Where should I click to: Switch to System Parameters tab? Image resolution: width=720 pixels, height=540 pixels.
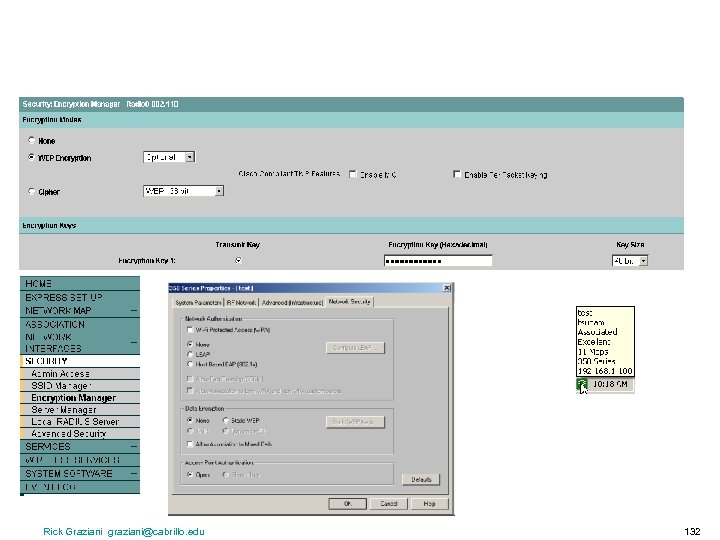(x=198, y=303)
